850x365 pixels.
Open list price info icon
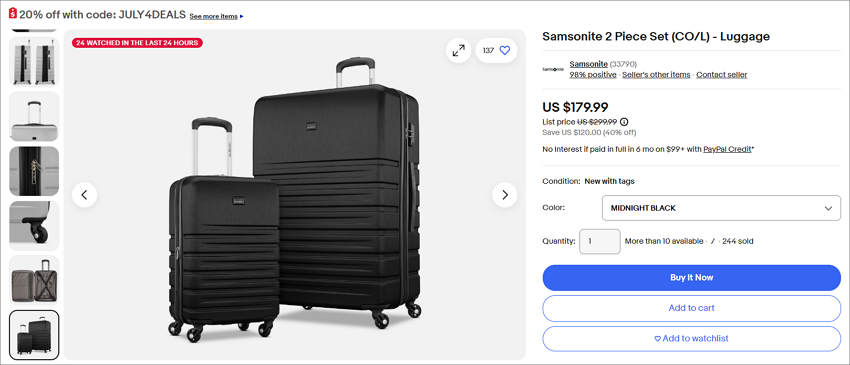[x=624, y=122]
